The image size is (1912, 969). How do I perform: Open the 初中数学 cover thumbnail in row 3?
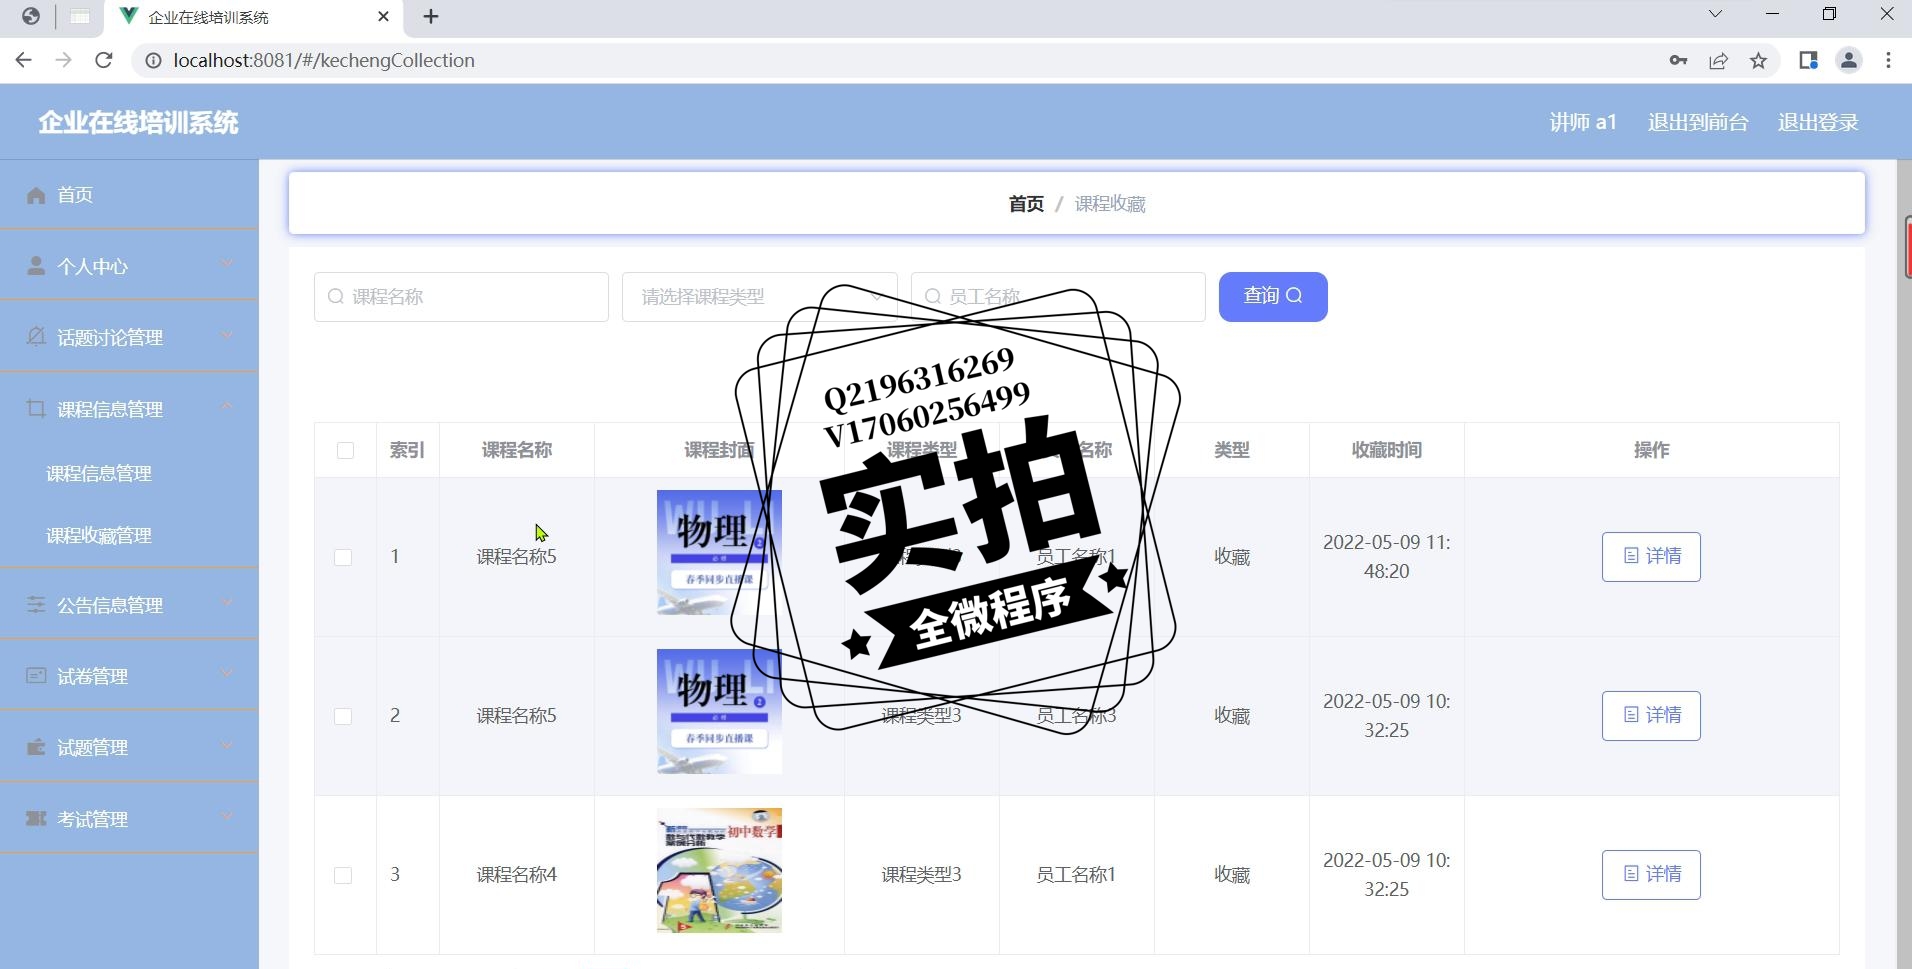click(719, 870)
